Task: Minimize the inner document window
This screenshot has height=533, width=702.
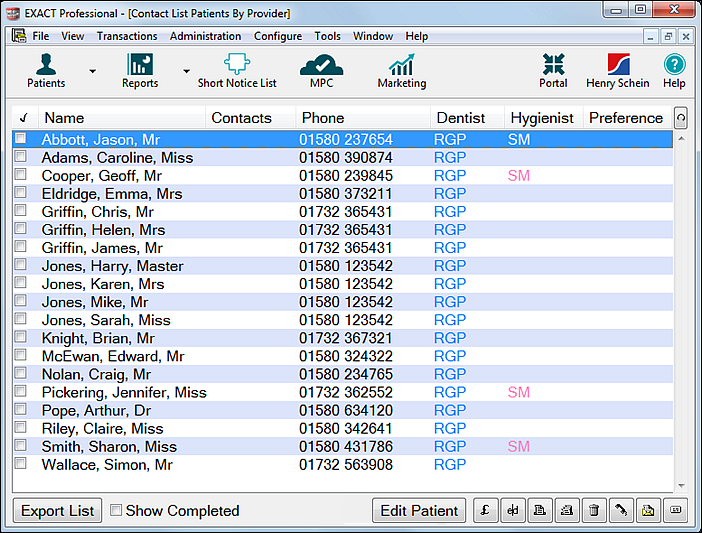Action: coord(651,36)
